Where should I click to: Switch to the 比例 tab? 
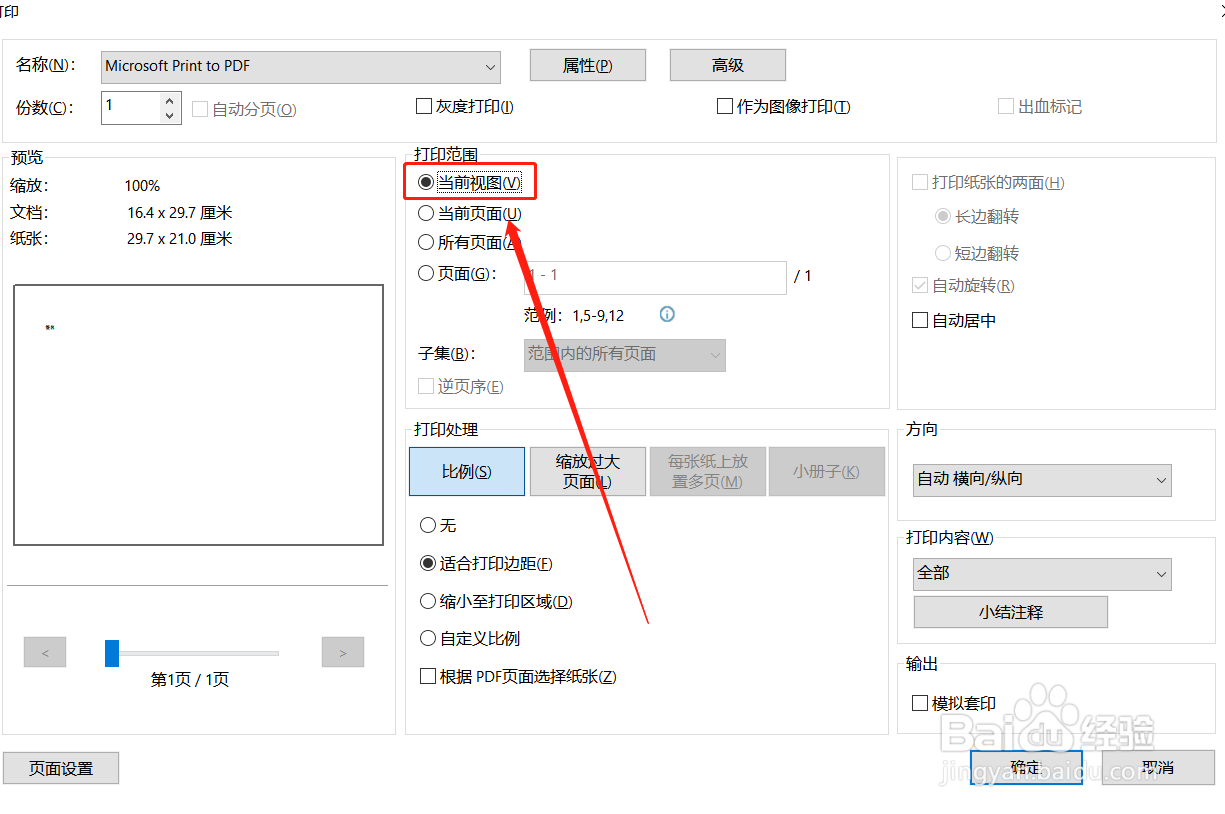pyautogui.click(x=466, y=471)
